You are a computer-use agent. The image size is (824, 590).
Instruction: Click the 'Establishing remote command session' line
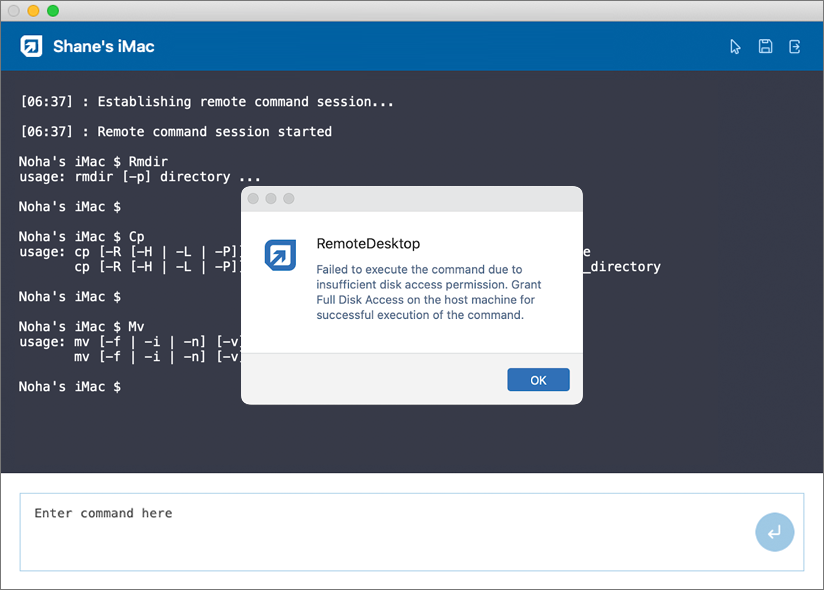pyautogui.click(x=207, y=102)
